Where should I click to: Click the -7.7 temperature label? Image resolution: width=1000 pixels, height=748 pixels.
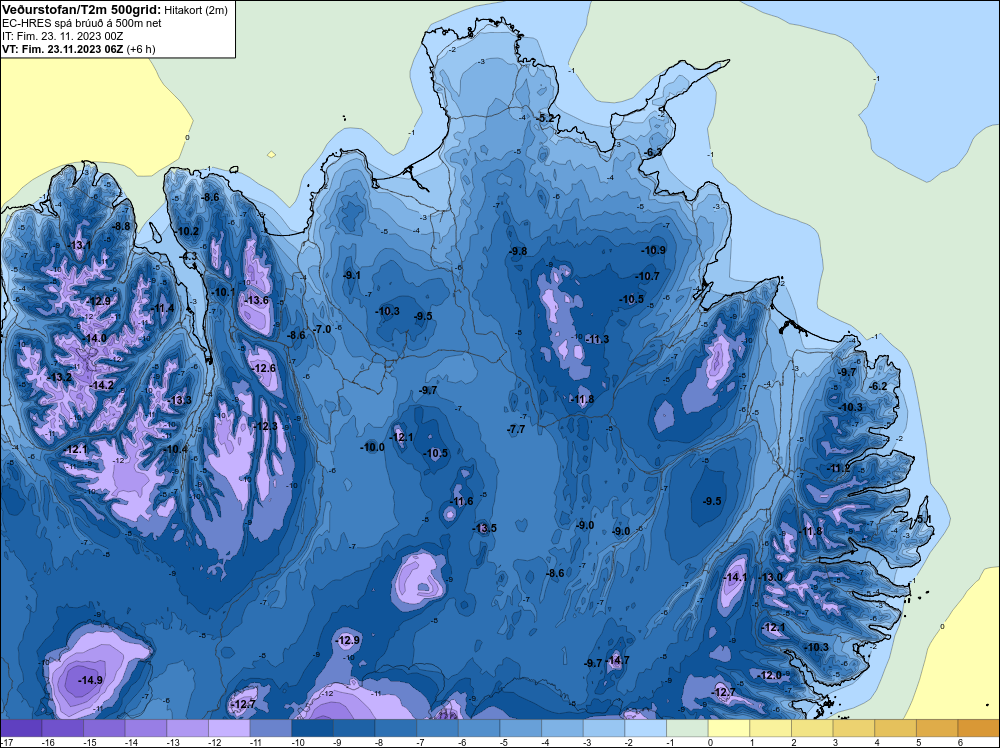coord(516,430)
